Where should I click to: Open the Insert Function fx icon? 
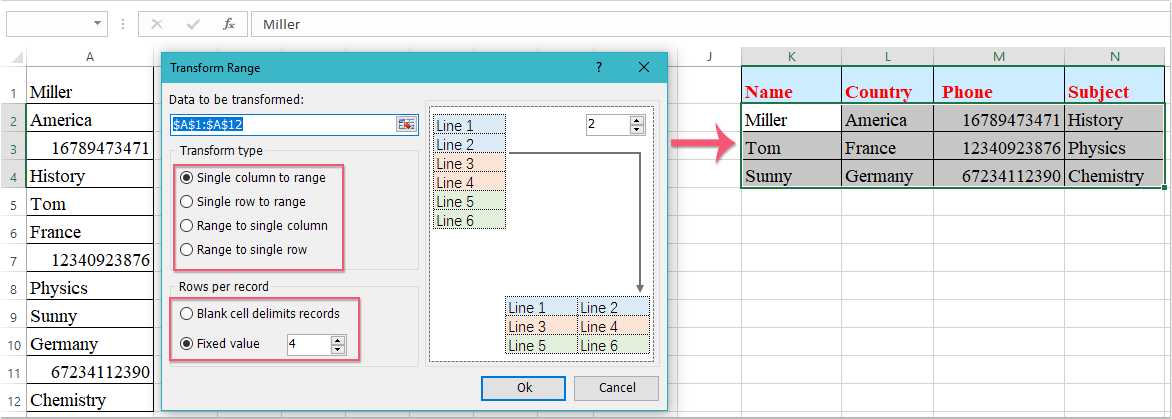(x=228, y=23)
